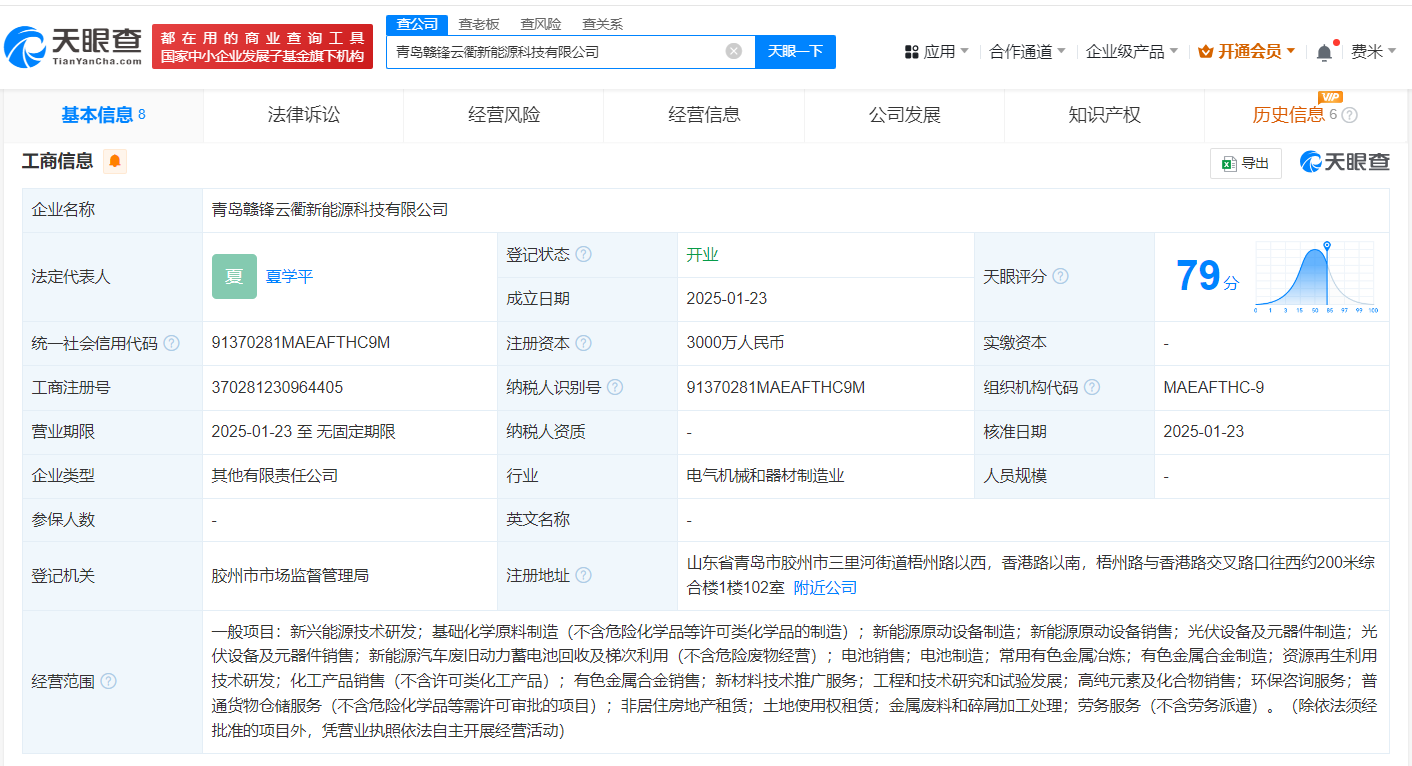This screenshot has width=1412, height=766.
Task: Click help icon next to 登记状态
Action: (583, 255)
